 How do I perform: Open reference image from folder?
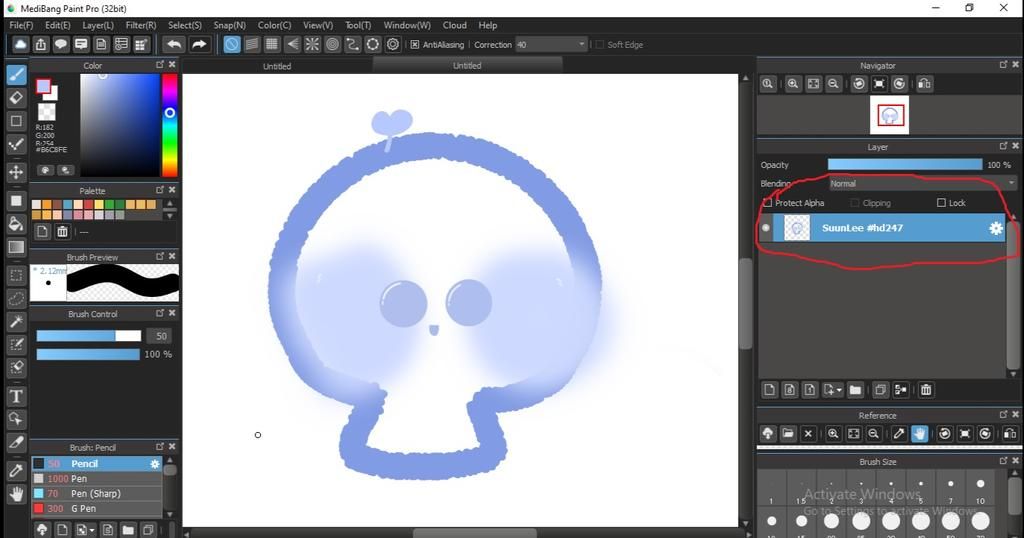click(788, 434)
